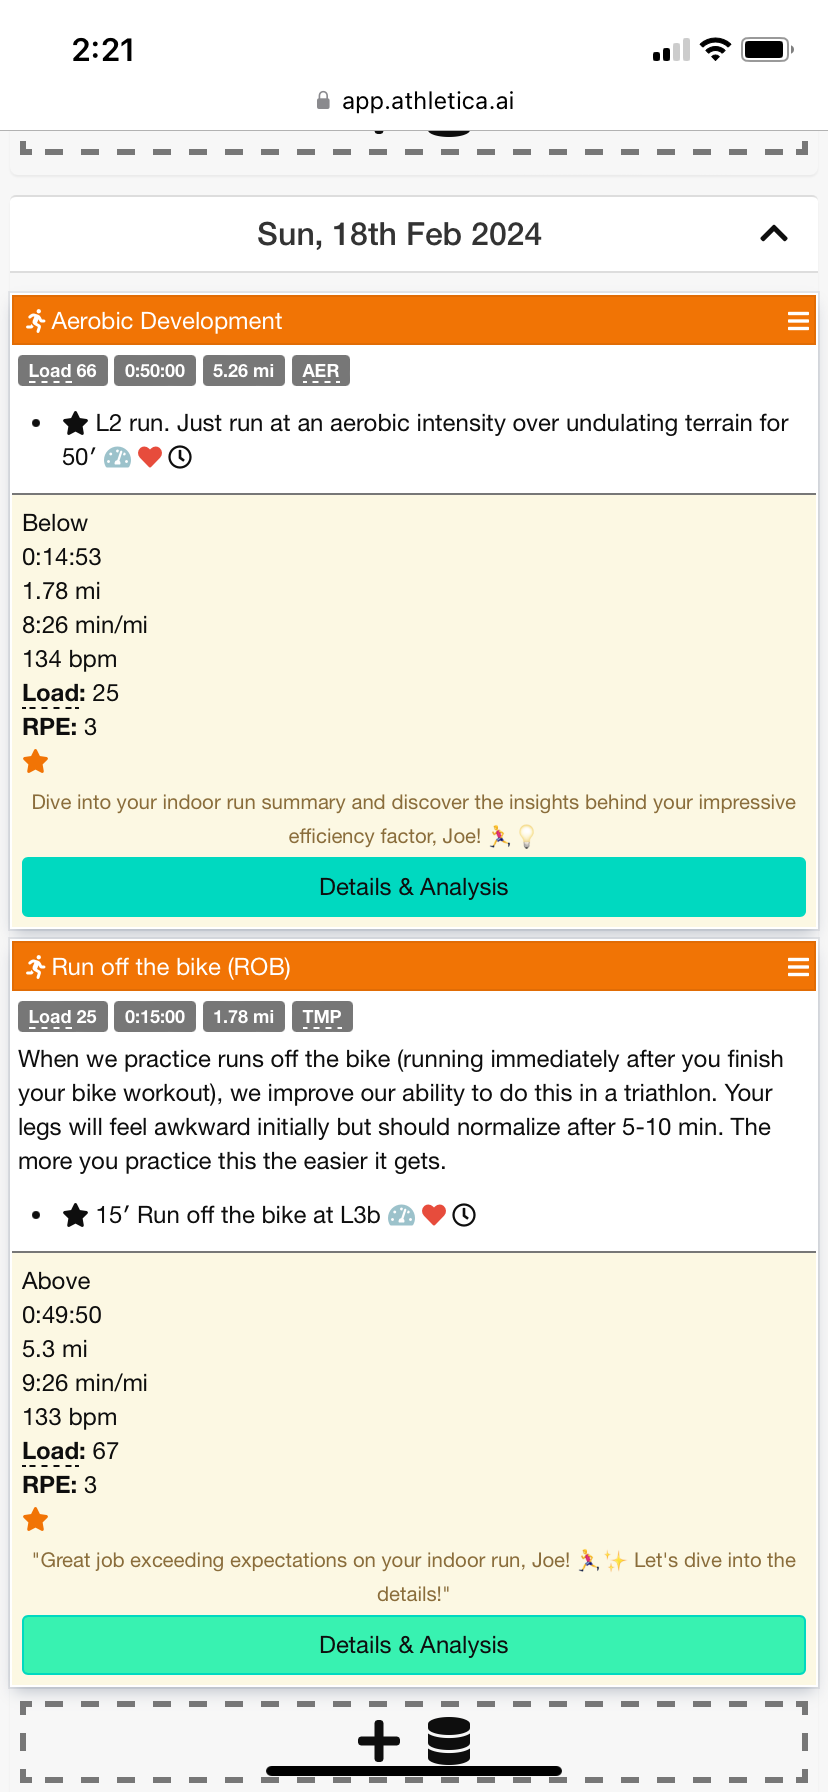Click the clock icon beside L3b
This screenshot has height=1792, width=828.
(x=464, y=1216)
